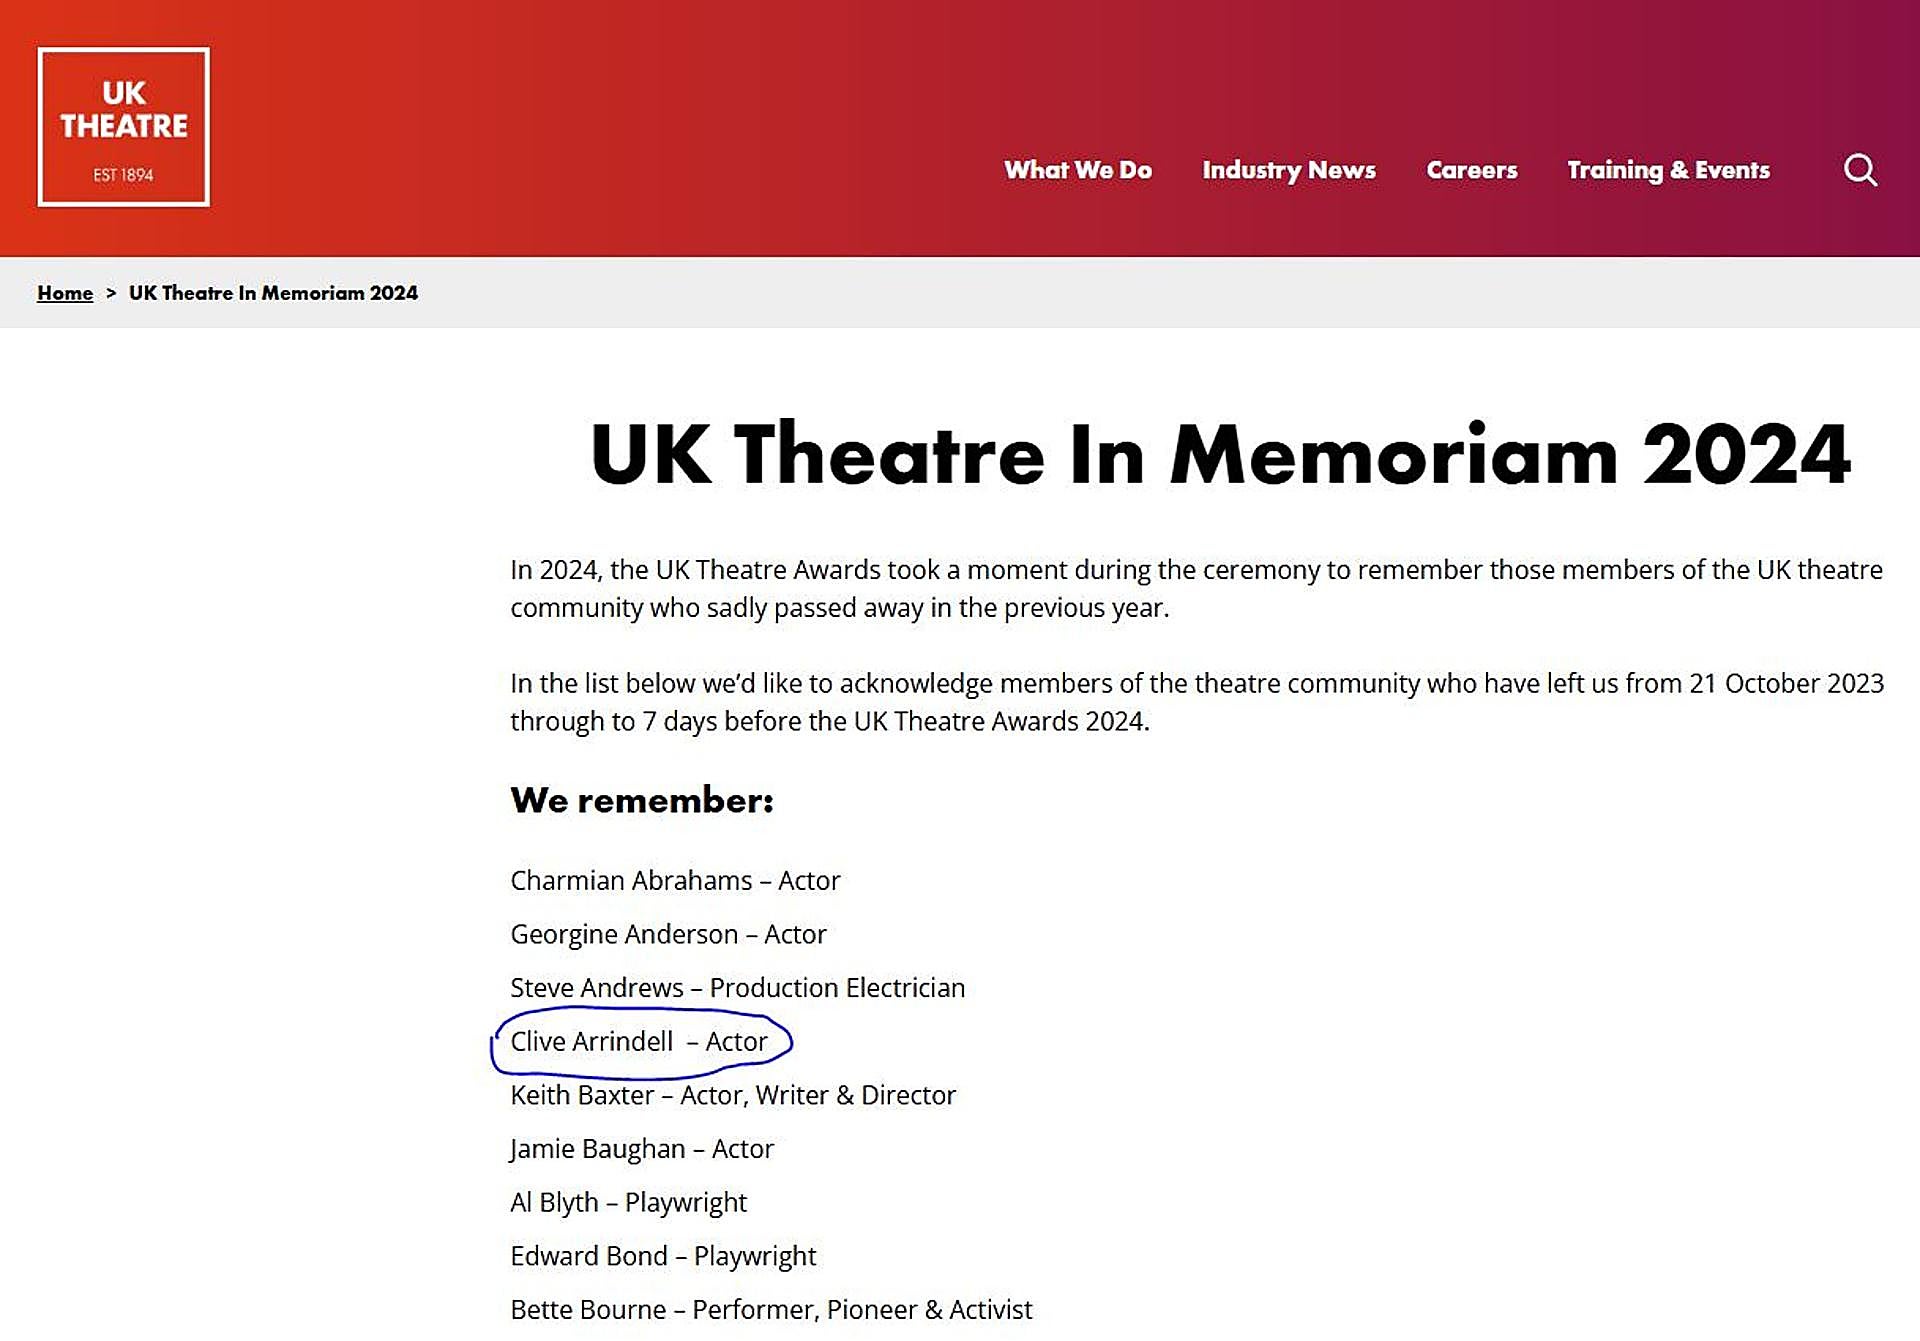Select the Georgine Anderson – Actor line

click(668, 934)
